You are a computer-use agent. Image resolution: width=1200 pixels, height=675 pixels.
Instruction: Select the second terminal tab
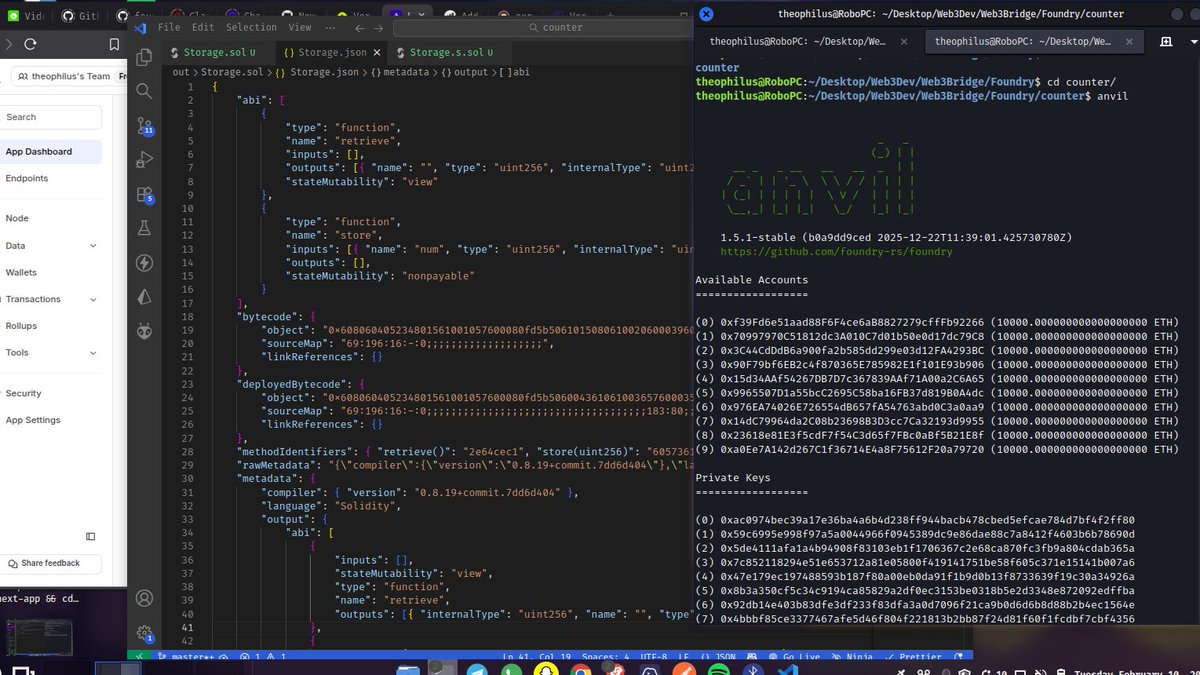click(x=1032, y=41)
